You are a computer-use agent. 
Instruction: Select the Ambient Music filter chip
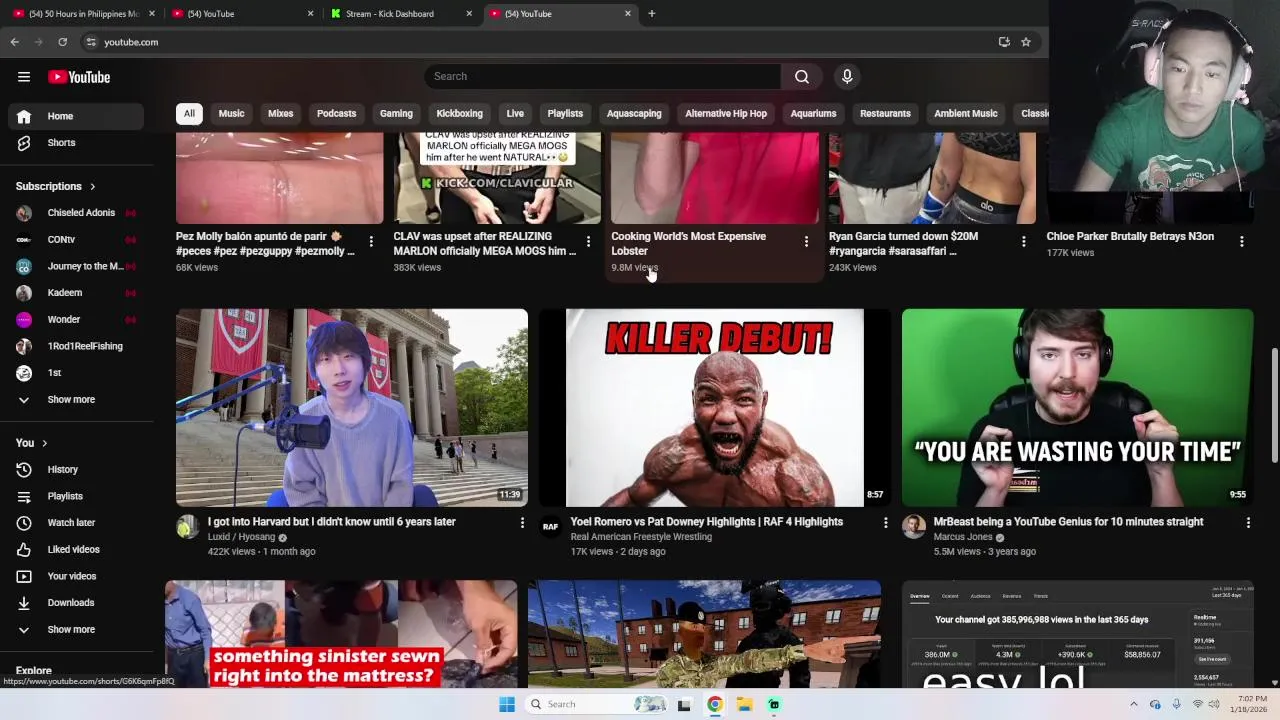coord(966,113)
